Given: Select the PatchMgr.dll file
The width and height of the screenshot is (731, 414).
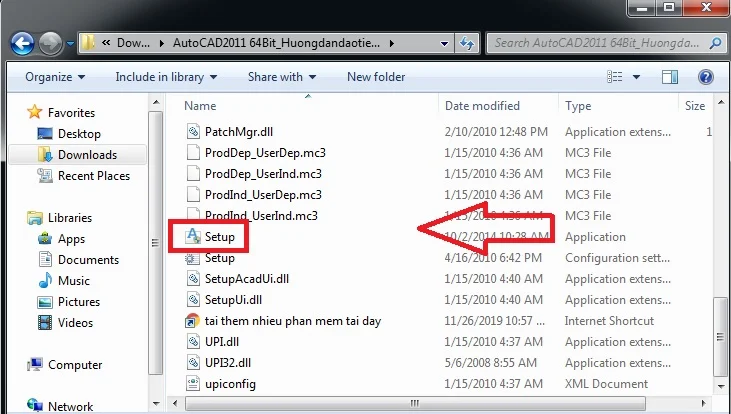Looking at the screenshot, I should click(239, 132).
